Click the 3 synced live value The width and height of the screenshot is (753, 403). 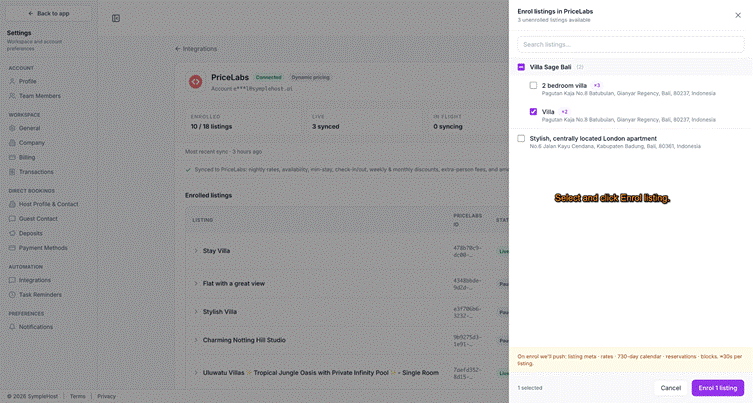pyautogui.click(x=326, y=127)
